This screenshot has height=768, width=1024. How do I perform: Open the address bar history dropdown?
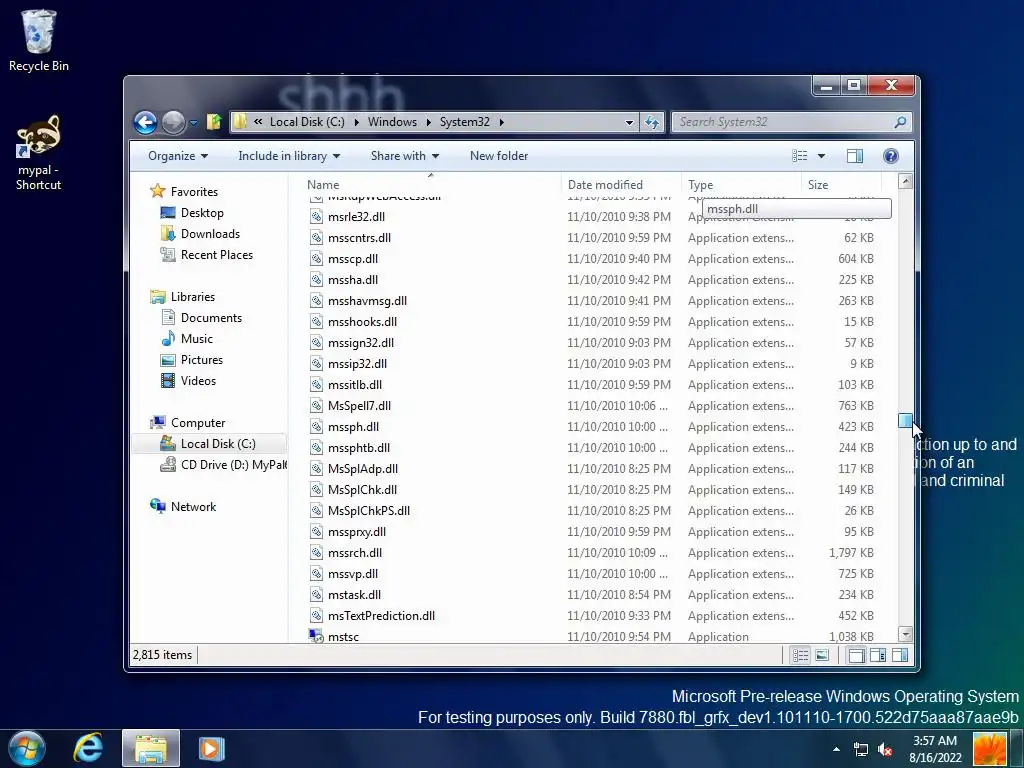pyautogui.click(x=629, y=122)
